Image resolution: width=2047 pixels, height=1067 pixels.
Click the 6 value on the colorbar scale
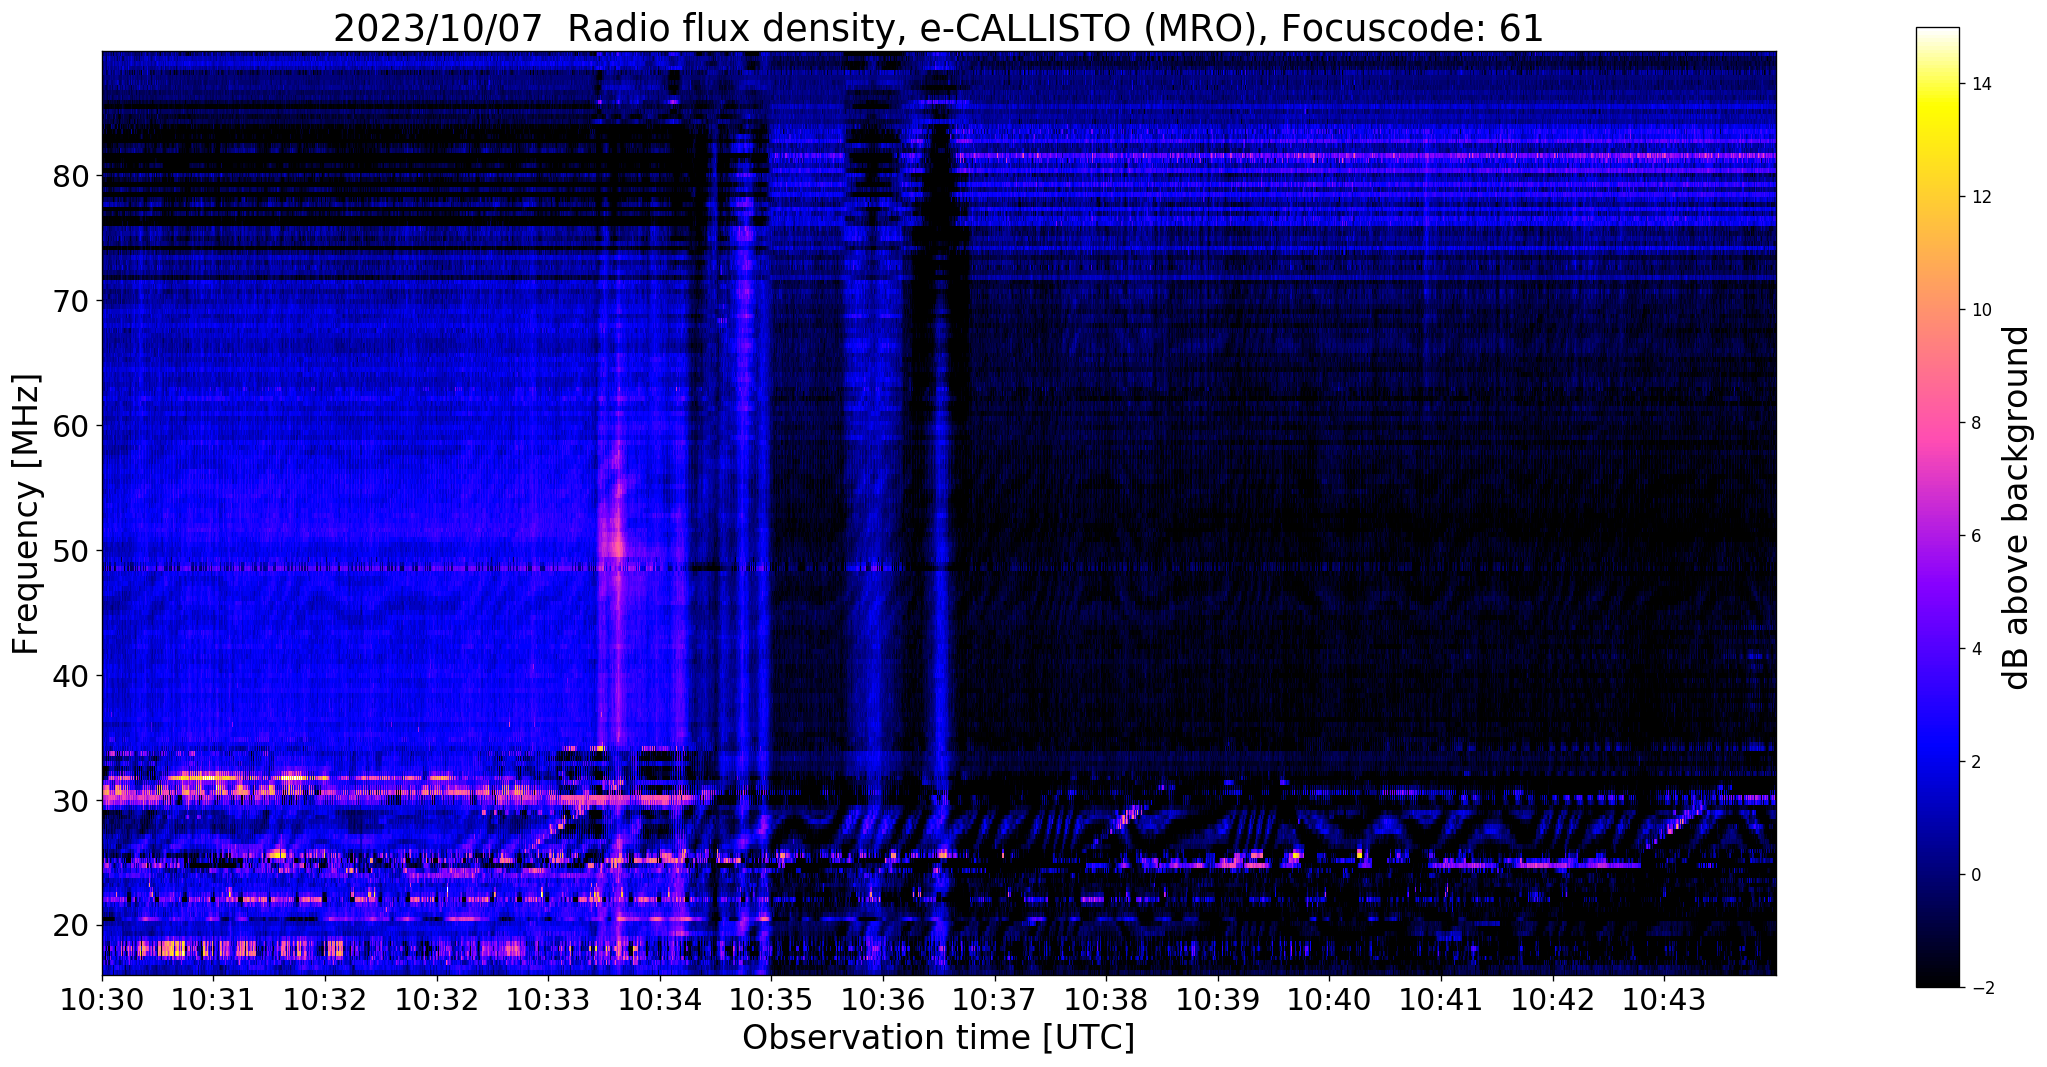(x=1976, y=536)
